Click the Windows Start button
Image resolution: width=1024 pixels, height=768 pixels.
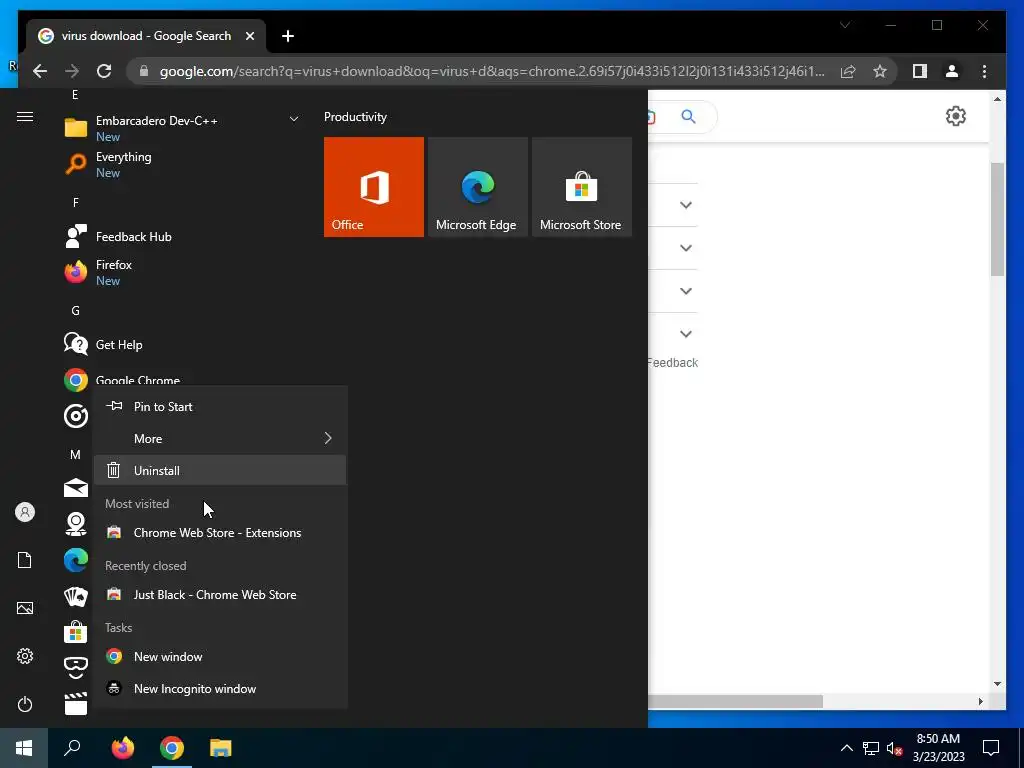pyautogui.click(x=24, y=748)
